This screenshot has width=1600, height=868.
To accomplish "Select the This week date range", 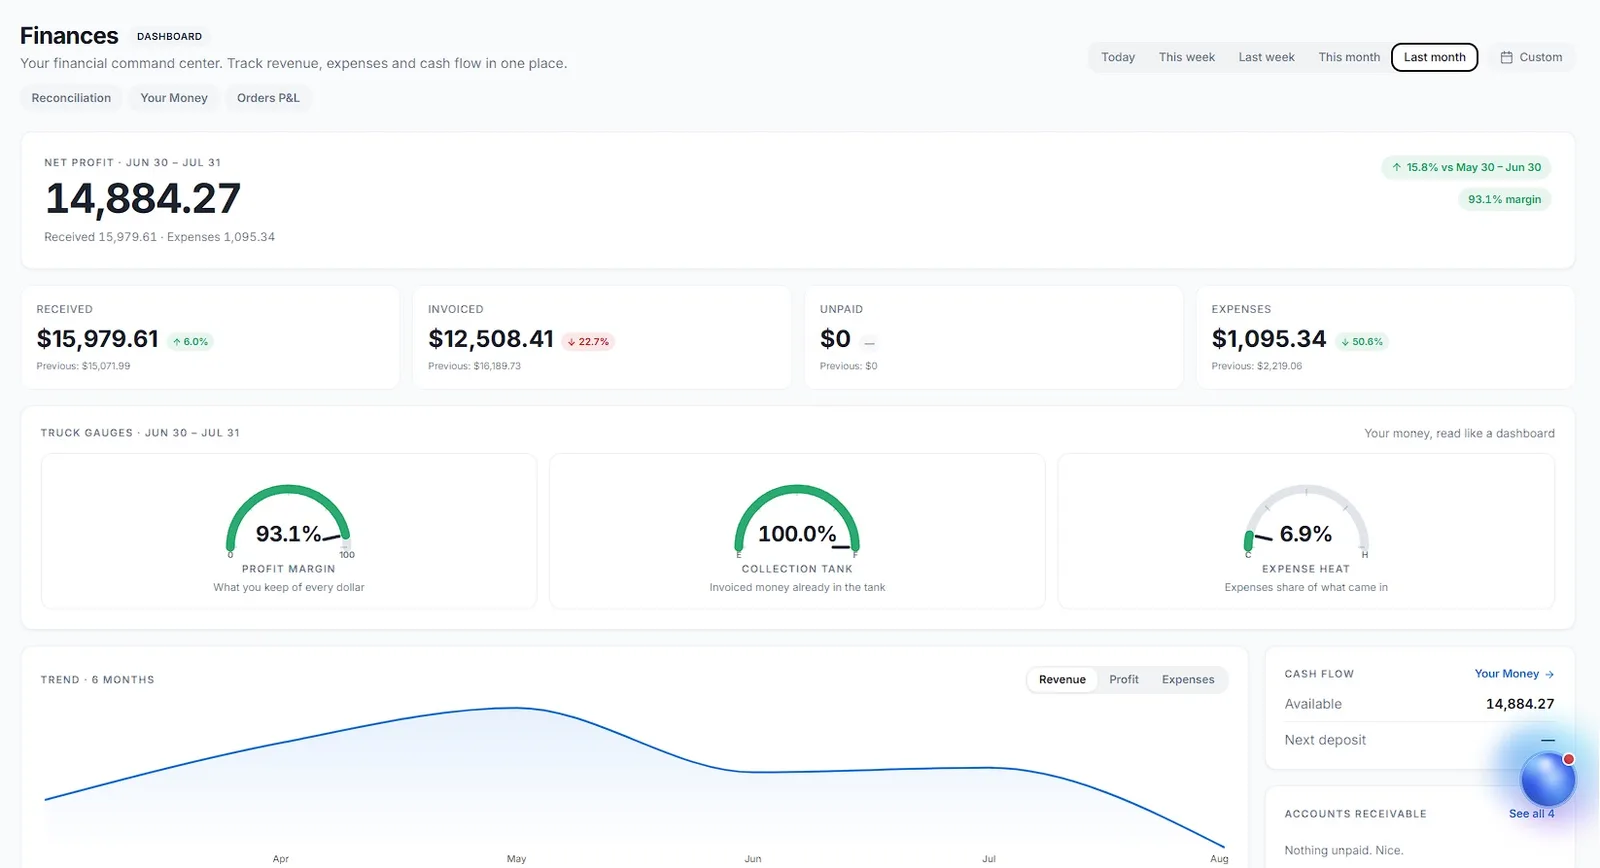I will 1187,58.
